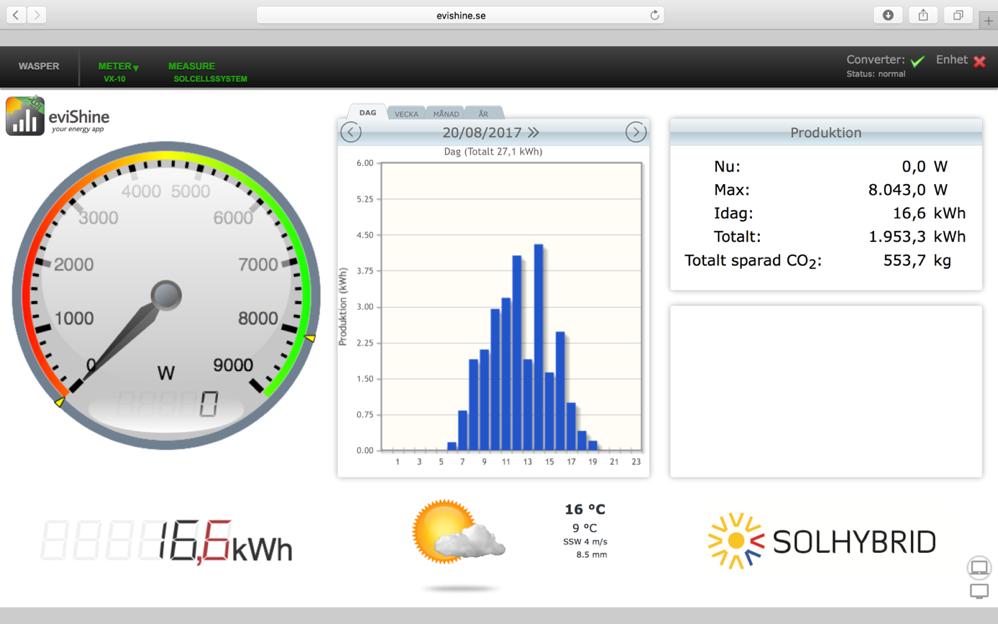
Task: Switch to the ÅR tab
Action: (x=484, y=113)
